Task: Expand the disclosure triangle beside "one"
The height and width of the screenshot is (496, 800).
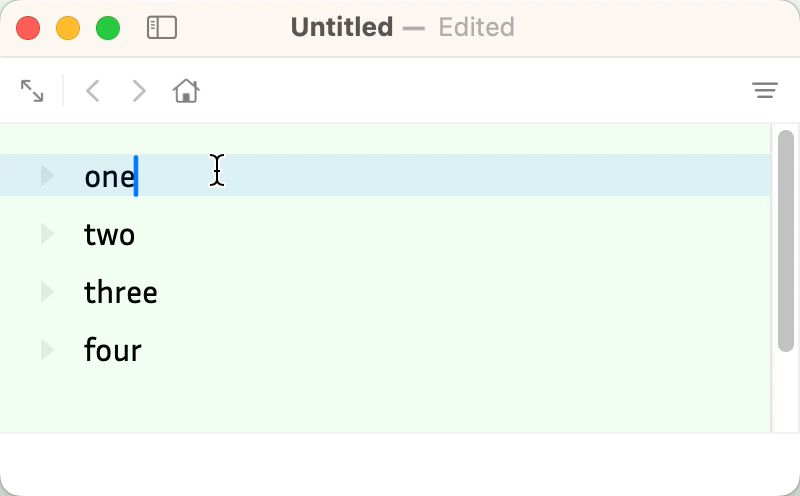Action: click(x=47, y=176)
